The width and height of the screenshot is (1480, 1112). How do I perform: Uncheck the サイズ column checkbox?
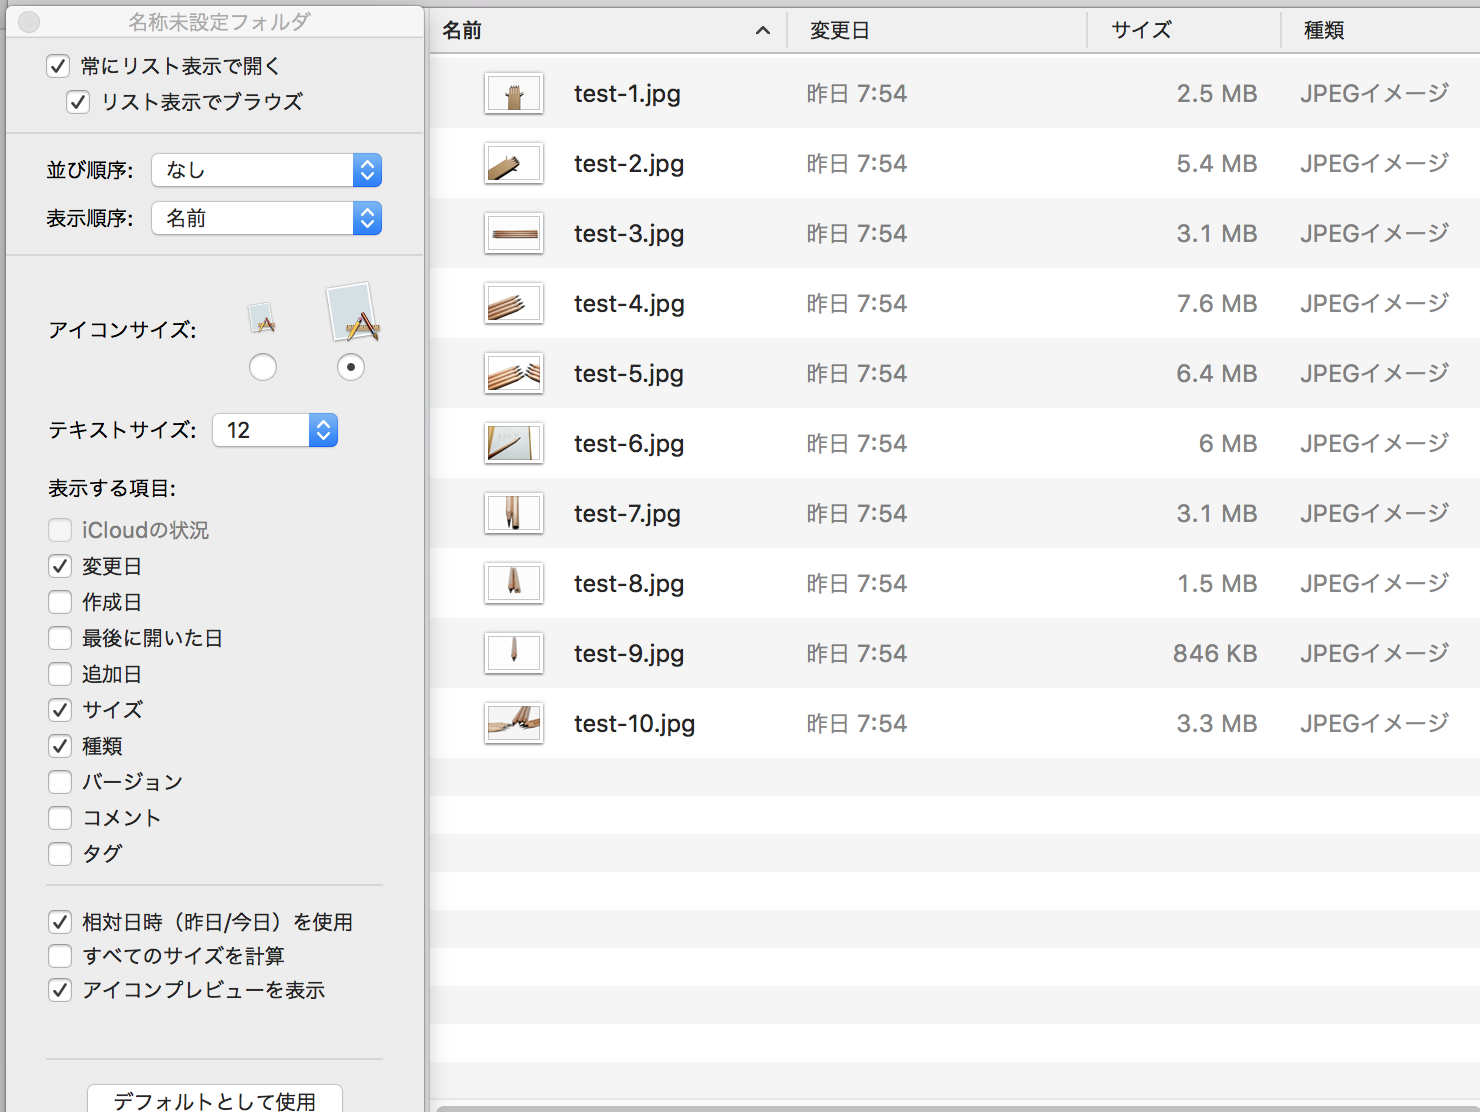60,710
